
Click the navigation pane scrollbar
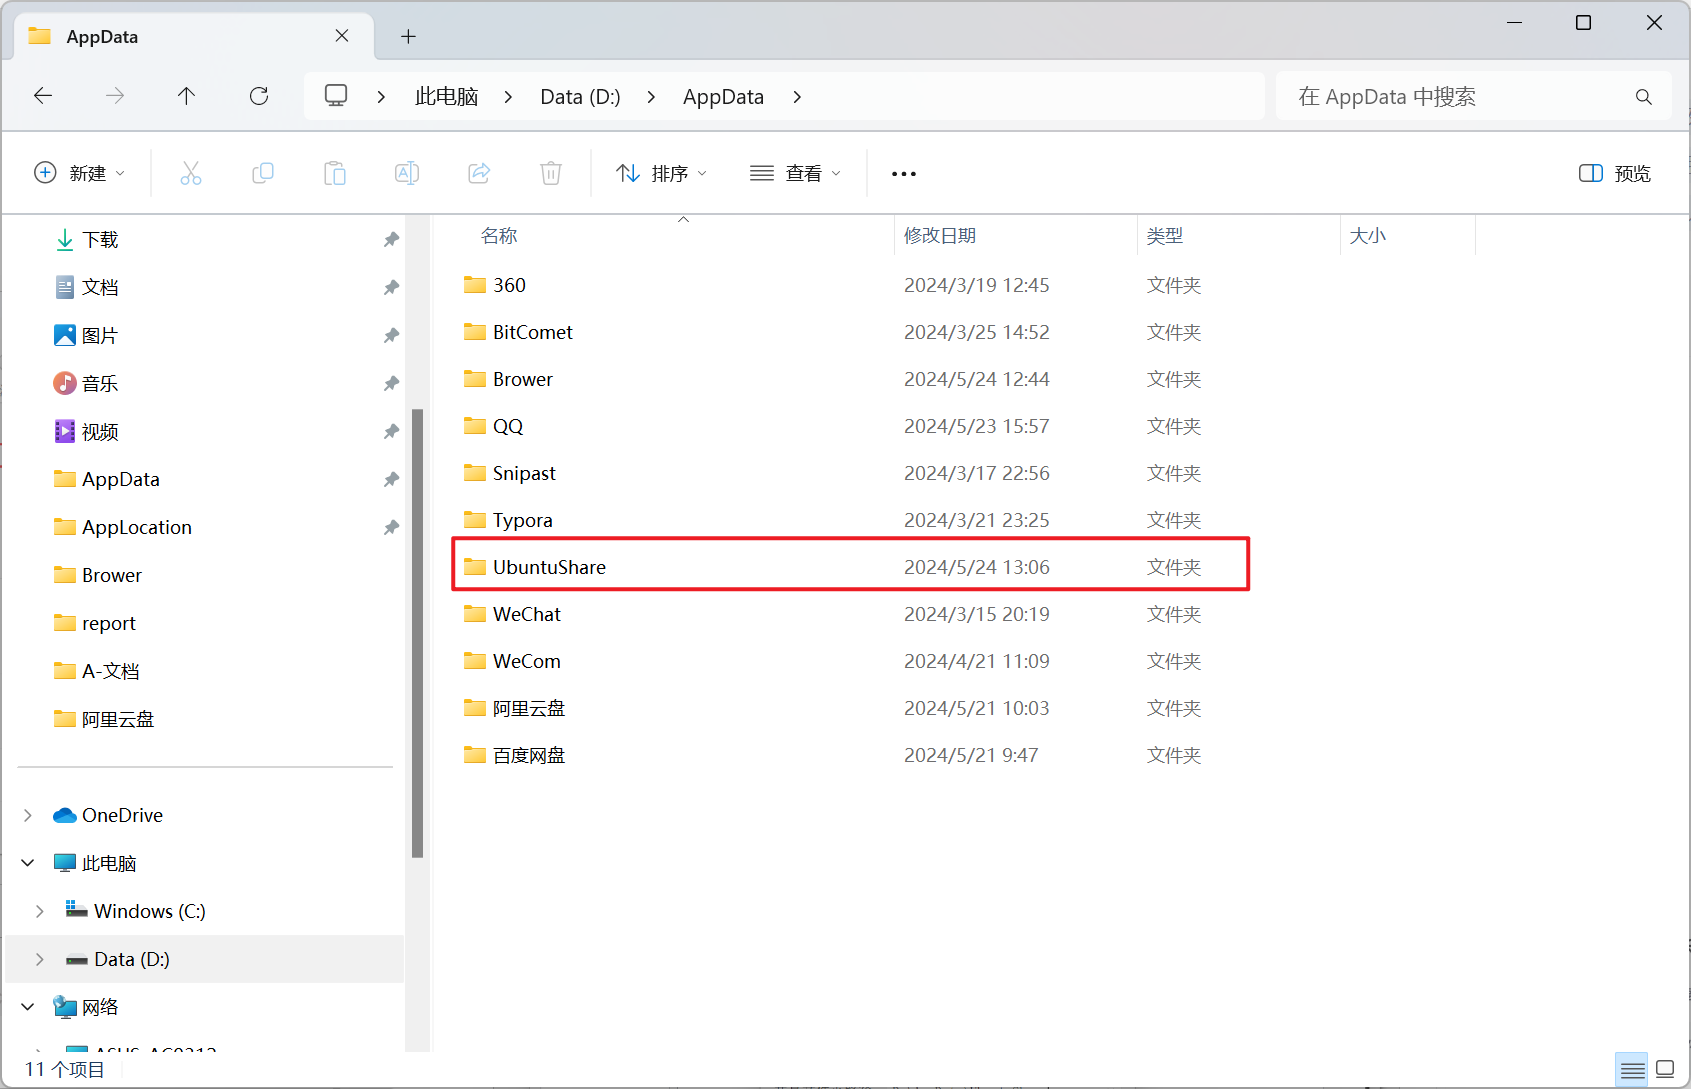pos(417,633)
